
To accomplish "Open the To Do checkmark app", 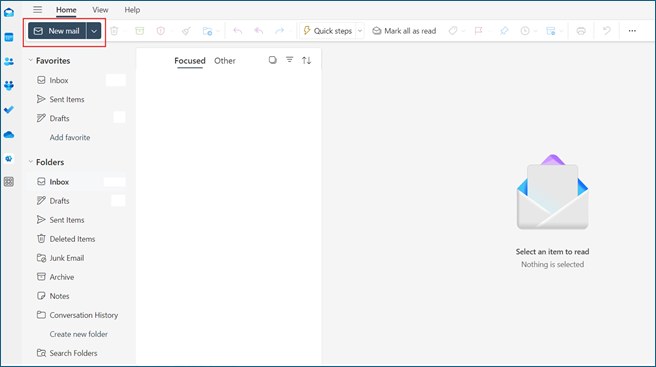I will (9, 110).
